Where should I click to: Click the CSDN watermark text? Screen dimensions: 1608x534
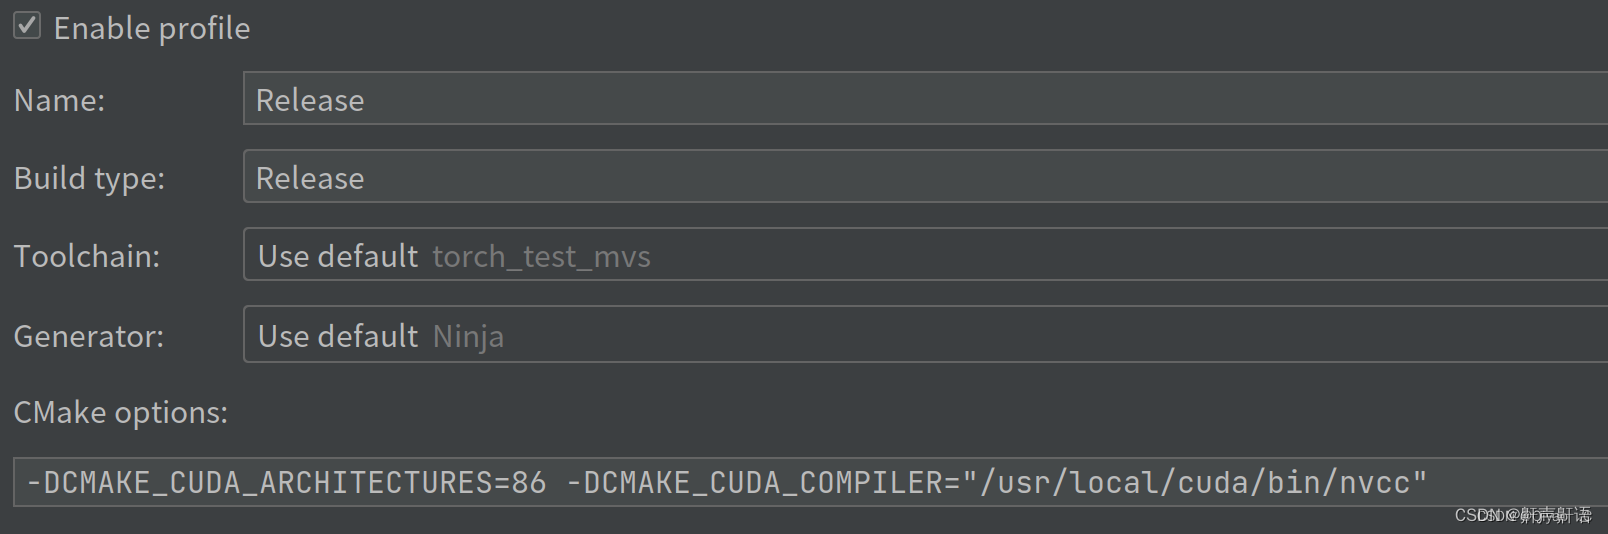(x=1522, y=515)
